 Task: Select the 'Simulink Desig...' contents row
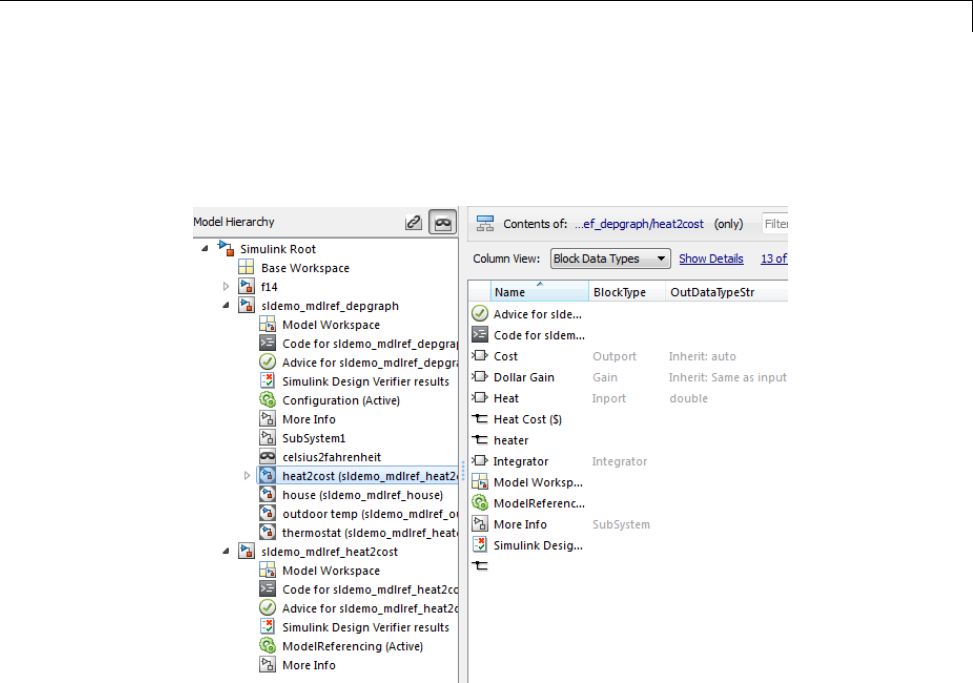(538, 545)
